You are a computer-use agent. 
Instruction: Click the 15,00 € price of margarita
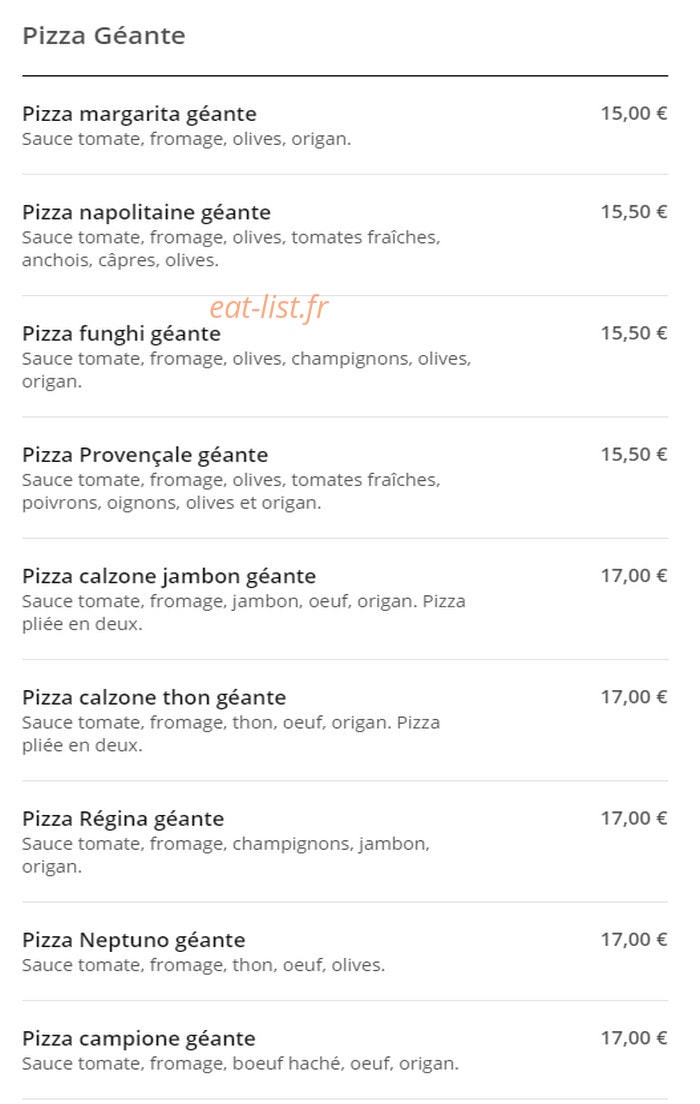point(633,113)
